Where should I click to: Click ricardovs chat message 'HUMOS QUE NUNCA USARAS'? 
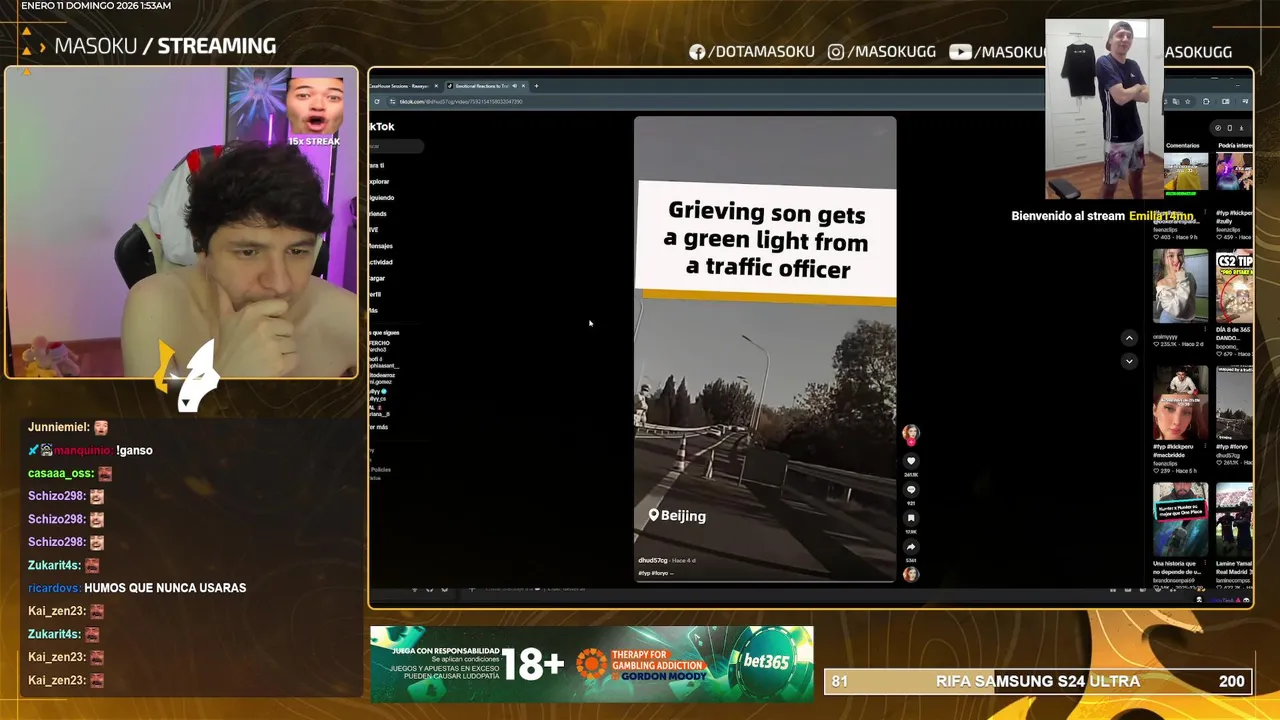pos(165,588)
